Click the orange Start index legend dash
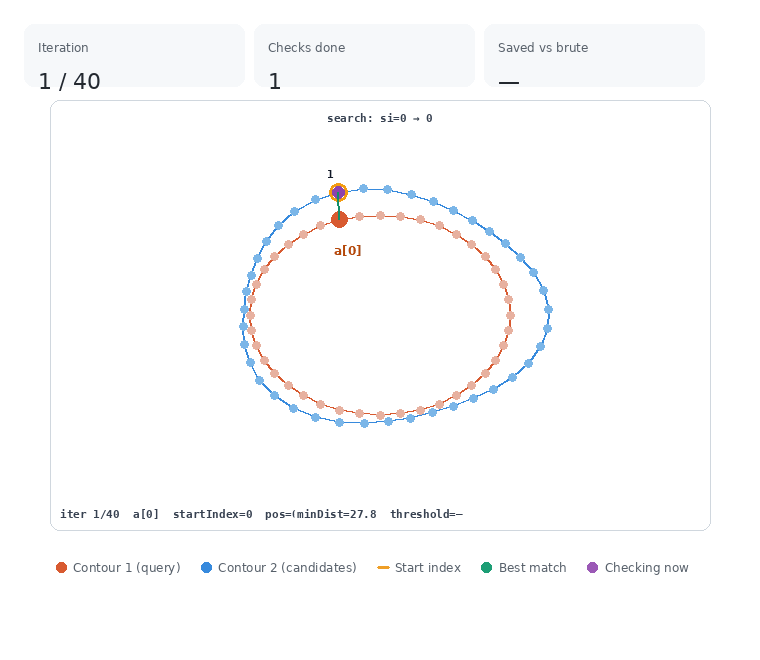760x660 pixels. 383,567
